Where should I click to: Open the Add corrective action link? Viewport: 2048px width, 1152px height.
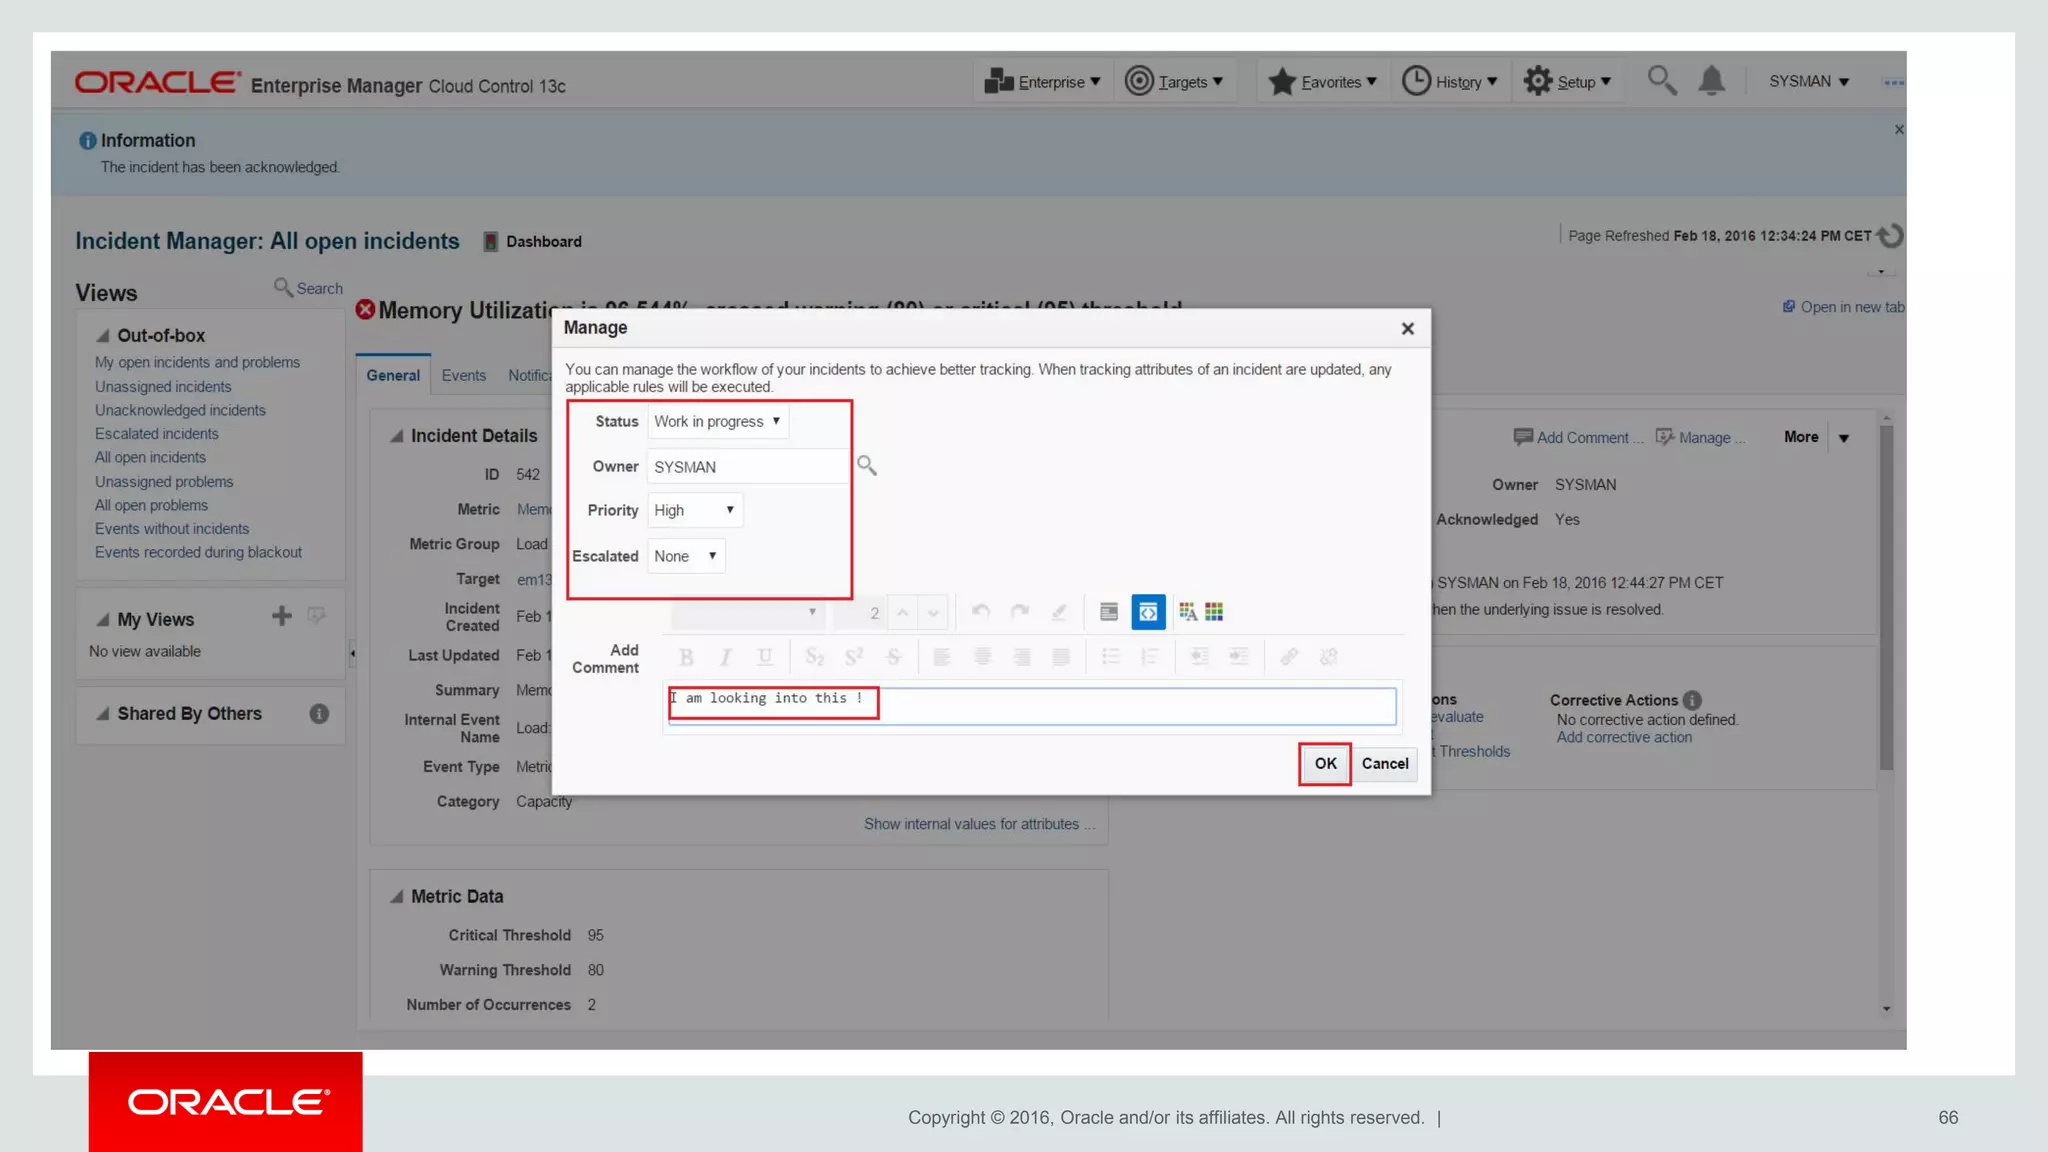pyautogui.click(x=1624, y=738)
